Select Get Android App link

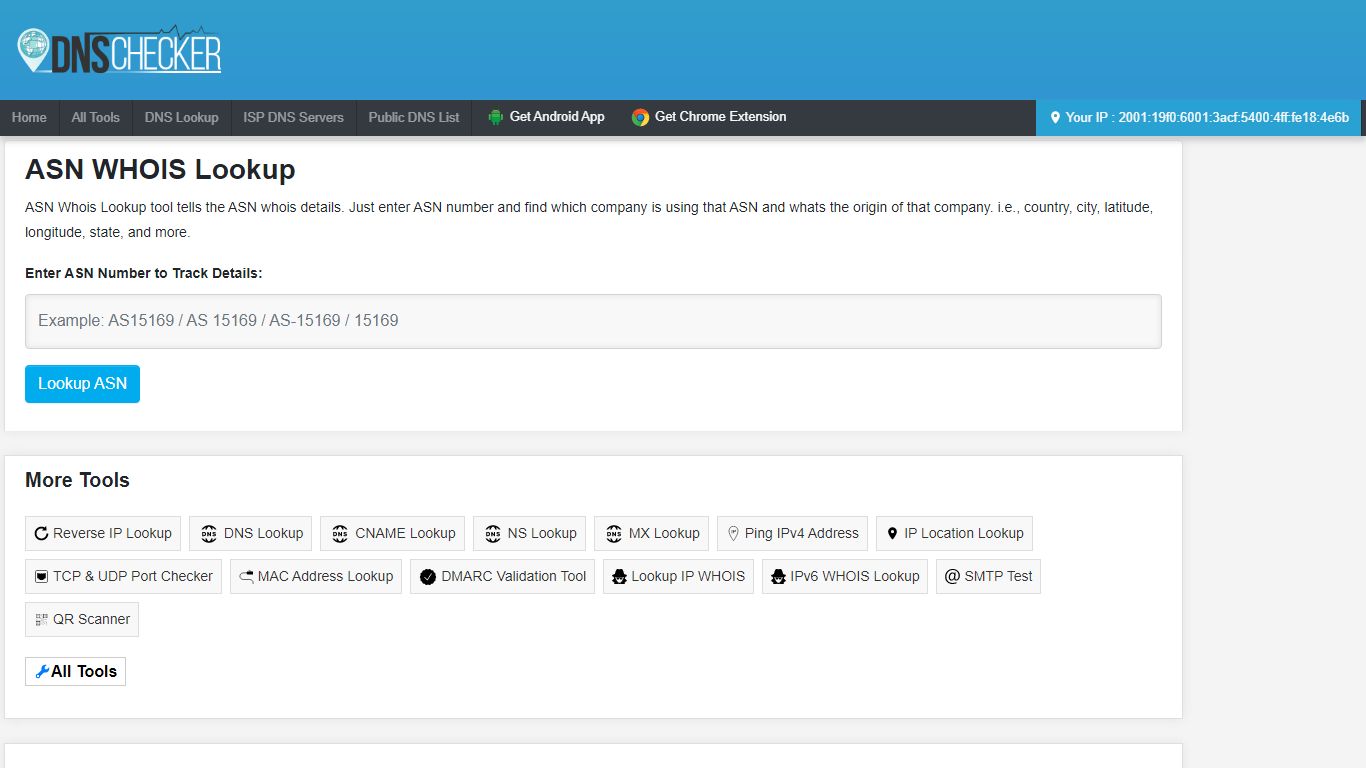[x=546, y=117]
